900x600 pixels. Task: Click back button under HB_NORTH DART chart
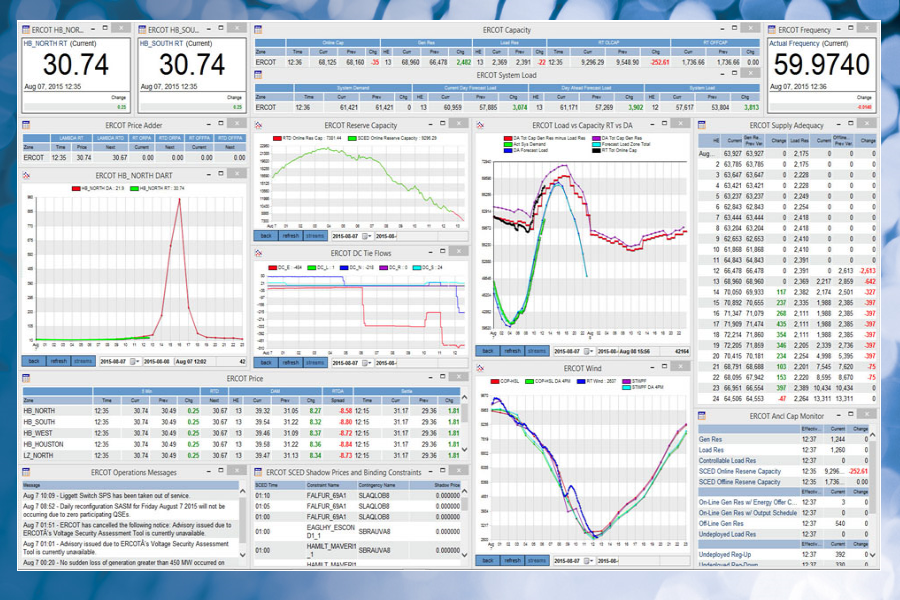[34, 361]
